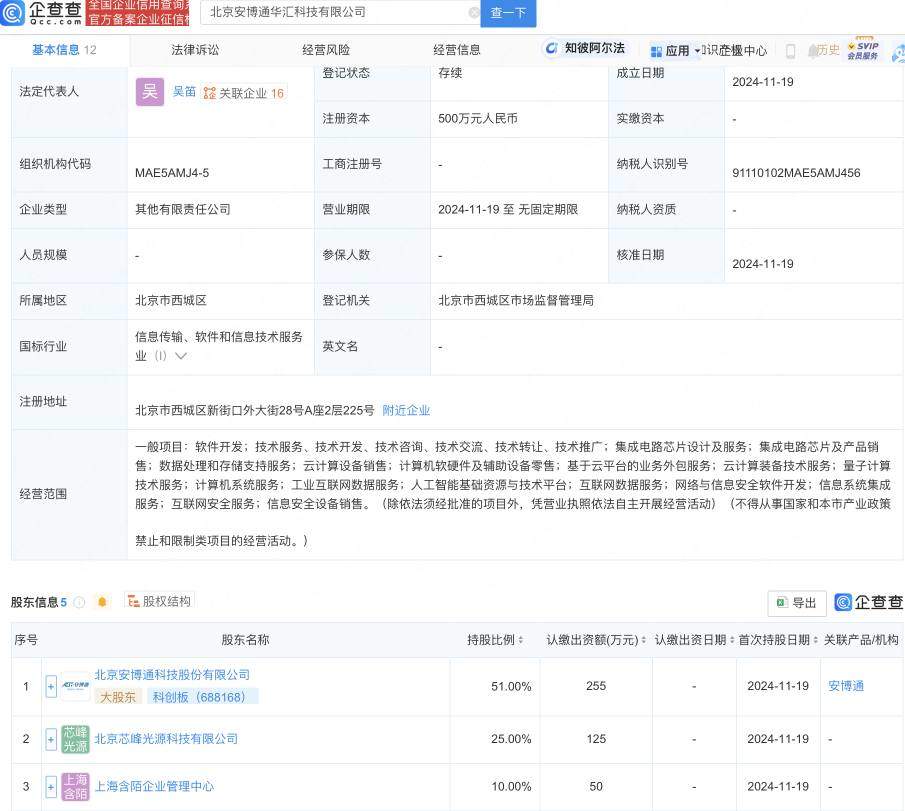Image resolution: width=905 pixels, height=811 pixels.
Task: Click the 查一下 search button
Action: pos(510,13)
